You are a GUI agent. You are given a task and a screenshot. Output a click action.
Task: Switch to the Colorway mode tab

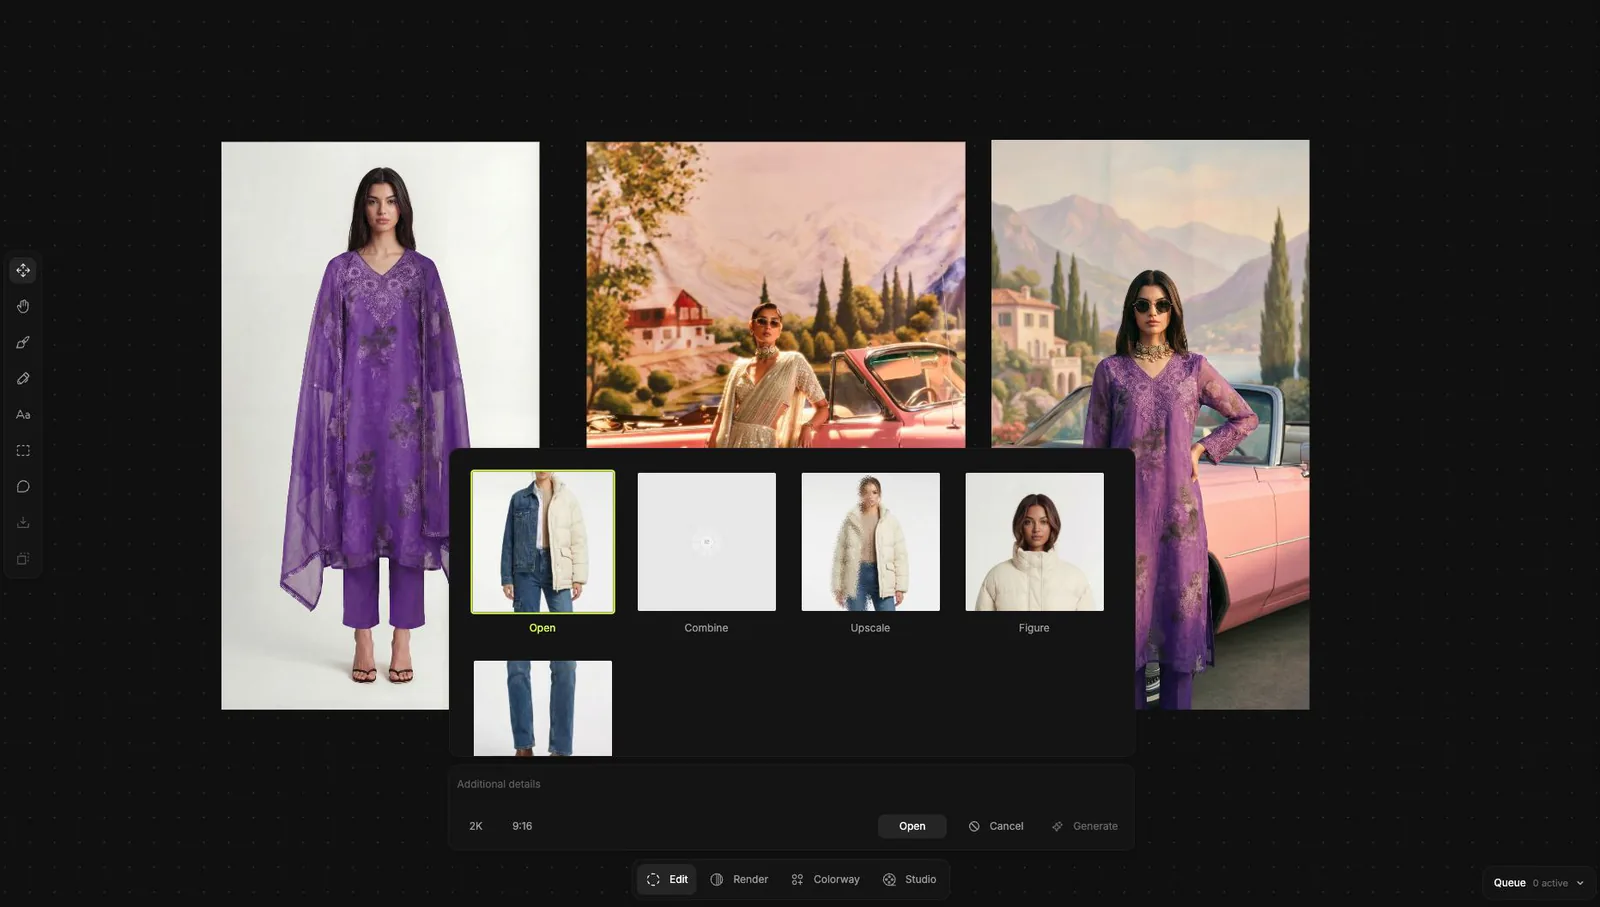point(825,879)
